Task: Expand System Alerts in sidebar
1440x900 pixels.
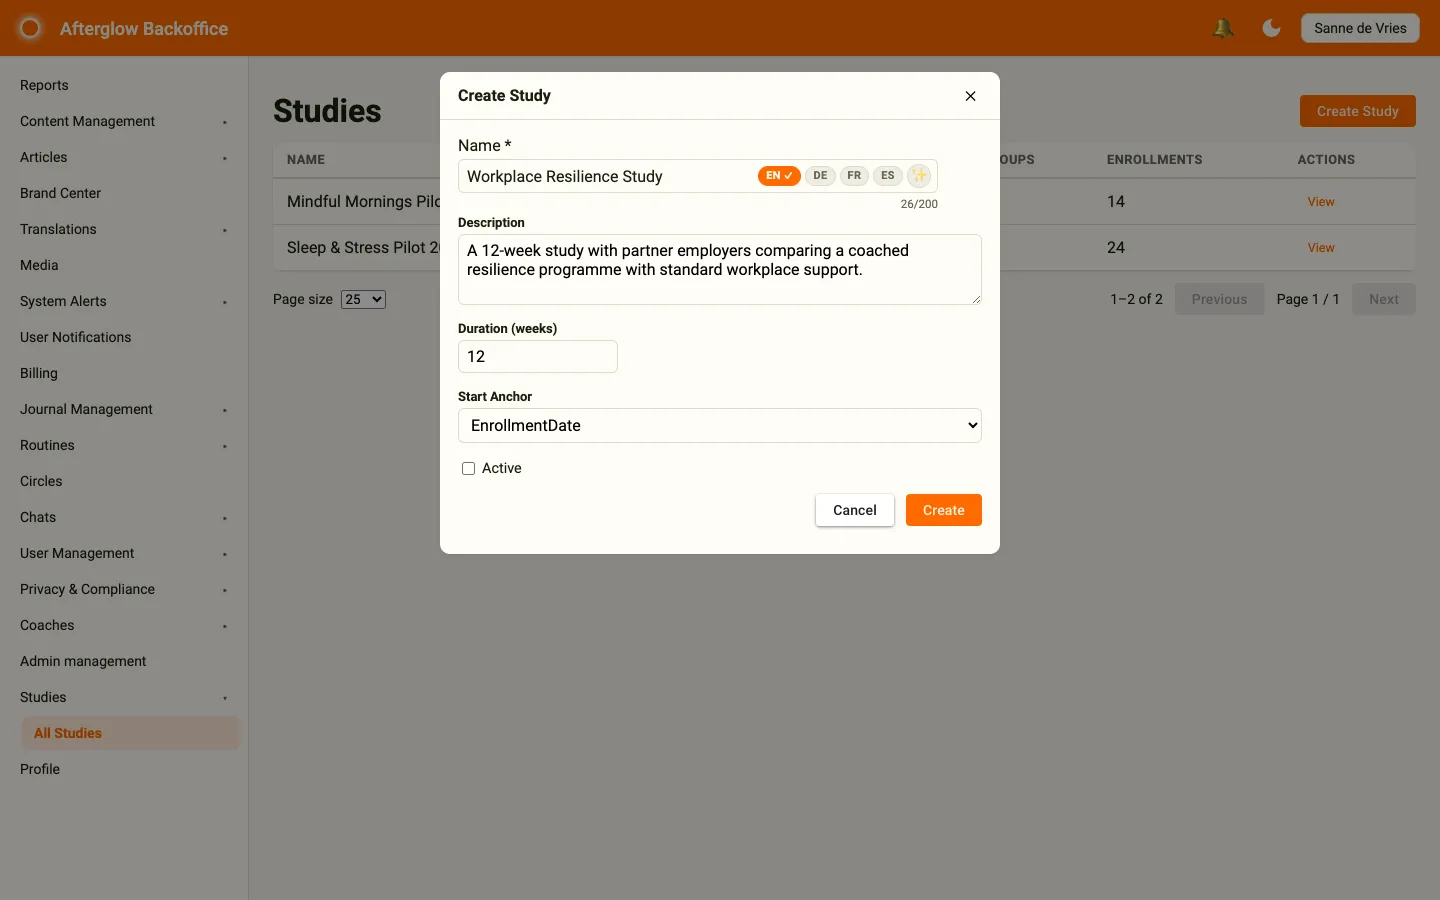Action: 124,301
